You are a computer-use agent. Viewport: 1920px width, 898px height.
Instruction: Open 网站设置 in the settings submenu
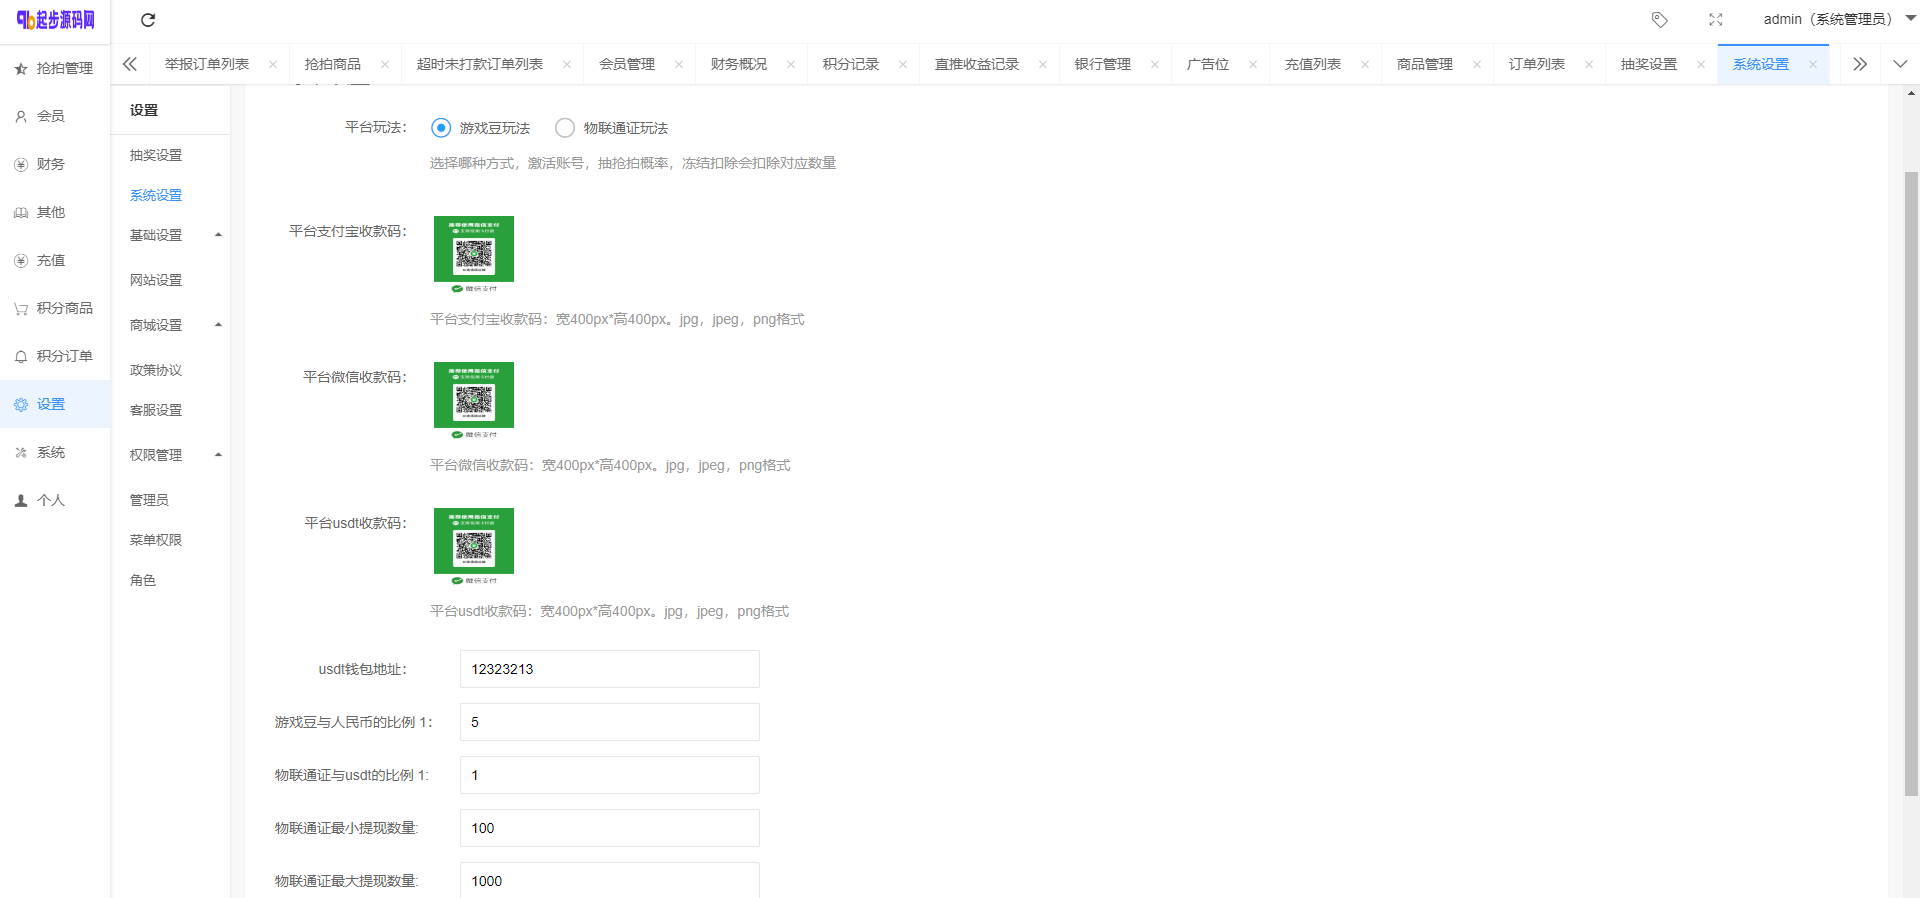(x=156, y=280)
